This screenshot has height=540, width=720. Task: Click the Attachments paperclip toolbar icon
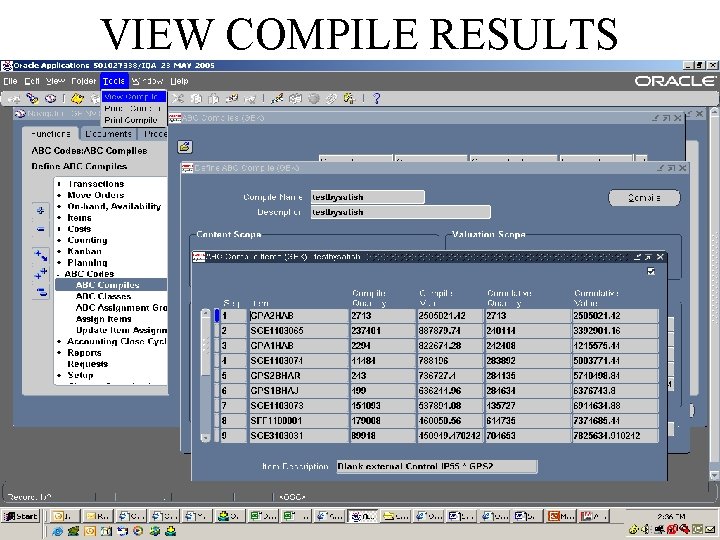(x=331, y=98)
